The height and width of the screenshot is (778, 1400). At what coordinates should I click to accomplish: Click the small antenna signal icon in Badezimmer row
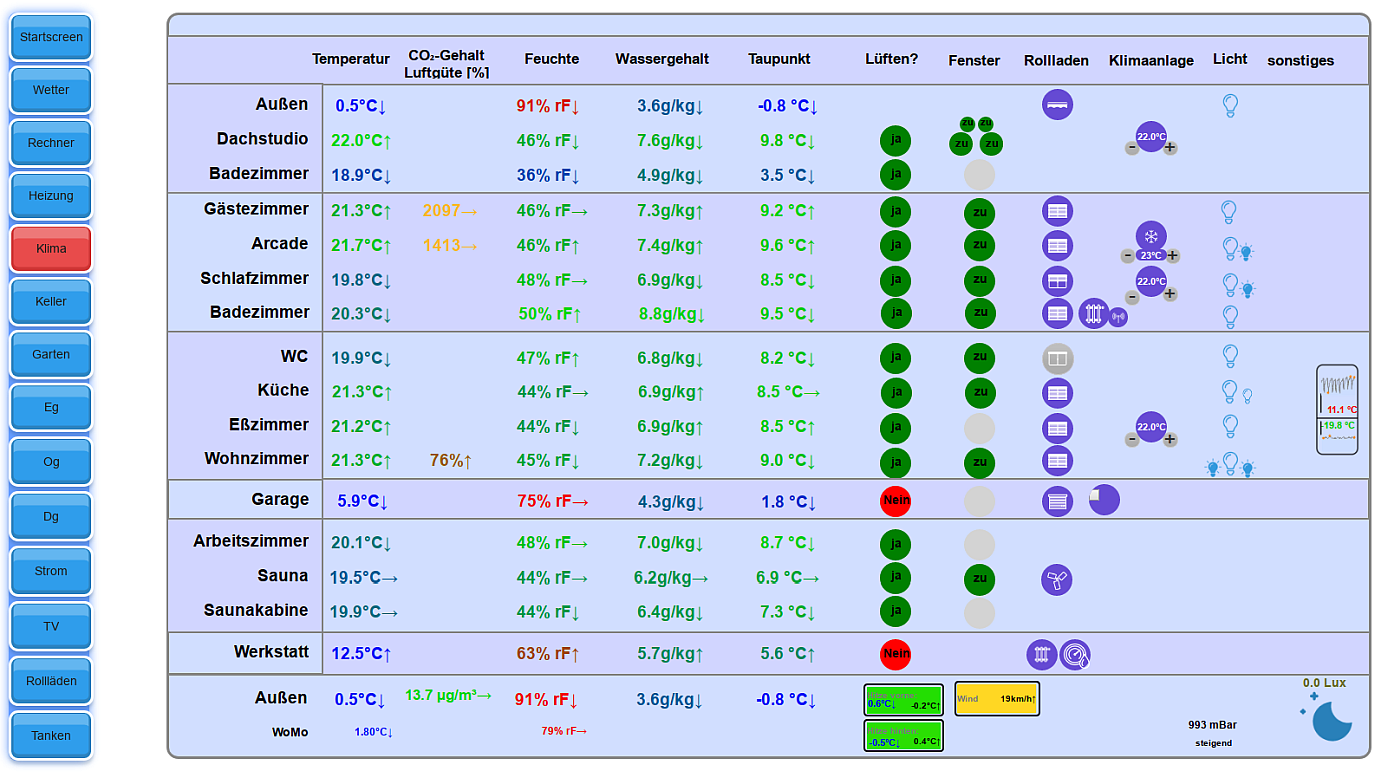1118,318
